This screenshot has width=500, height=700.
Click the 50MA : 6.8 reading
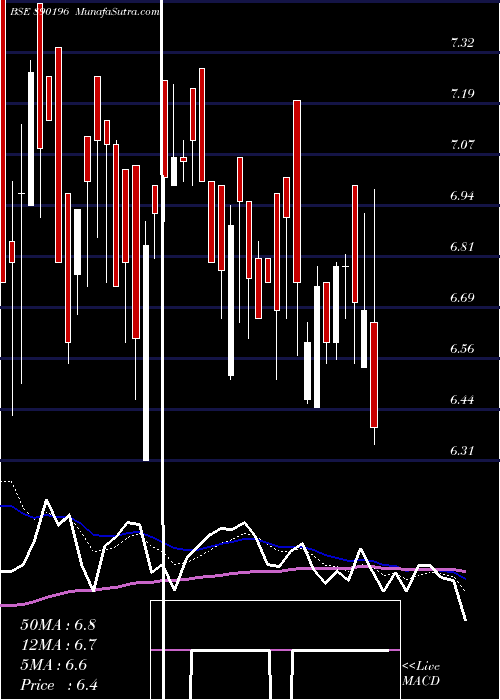click(58, 625)
